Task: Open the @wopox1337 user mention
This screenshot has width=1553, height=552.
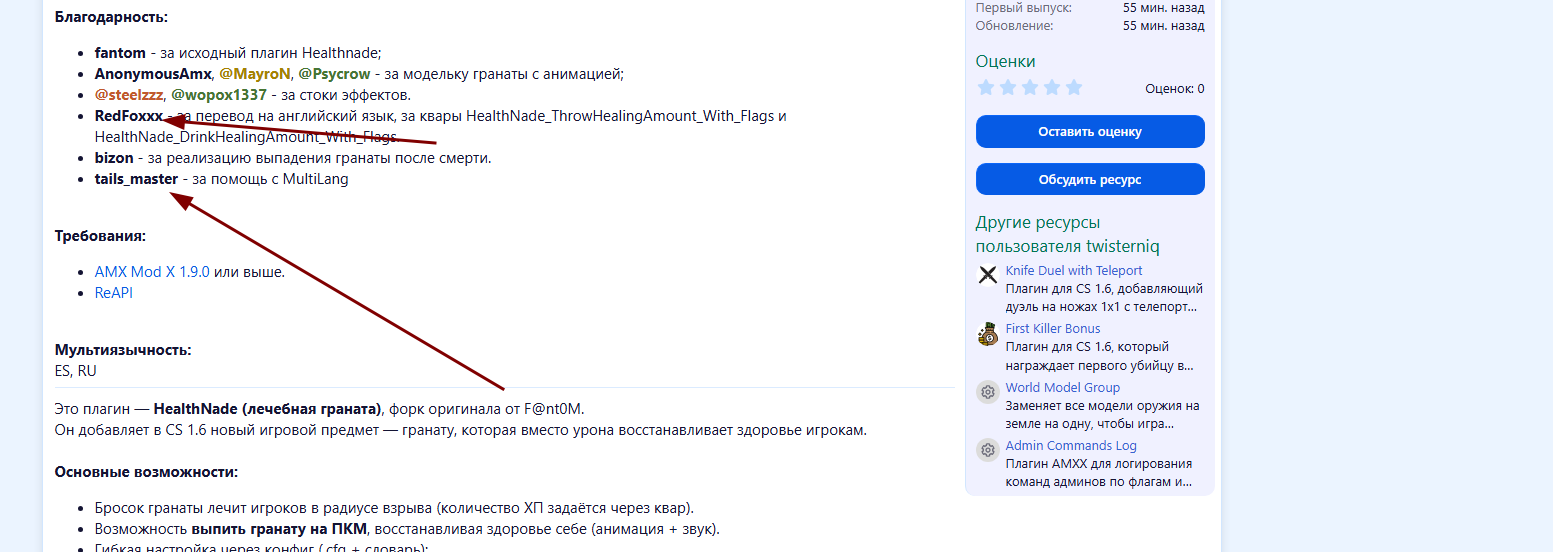Action: pyautogui.click(x=219, y=95)
